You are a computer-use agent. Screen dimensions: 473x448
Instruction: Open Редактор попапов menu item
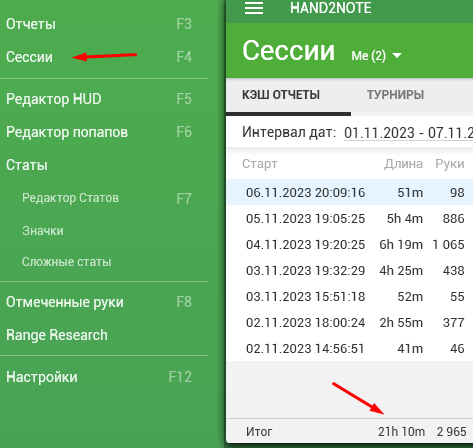(x=67, y=132)
